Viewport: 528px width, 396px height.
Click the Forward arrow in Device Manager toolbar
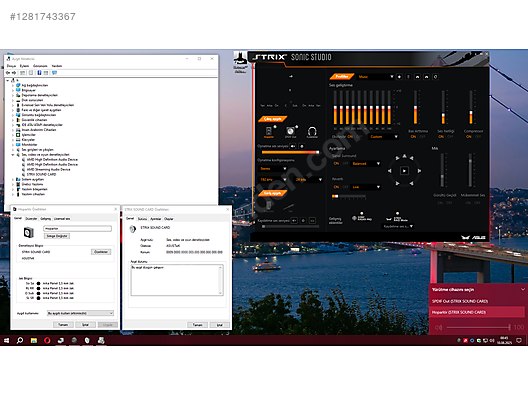point(14,73)
